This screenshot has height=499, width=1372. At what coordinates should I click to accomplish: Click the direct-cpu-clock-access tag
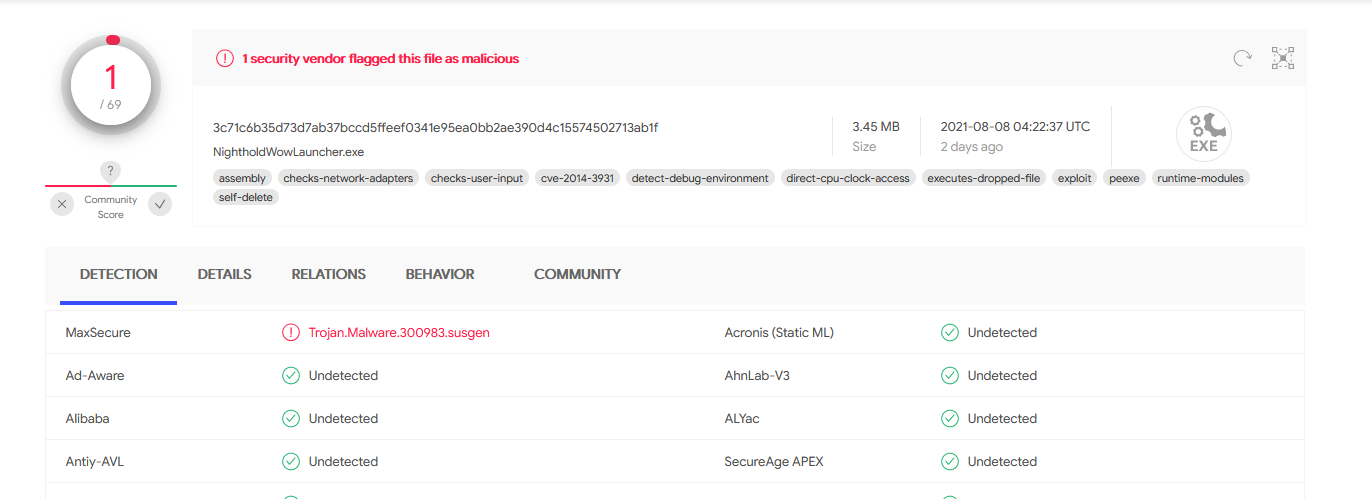[x=848, y=178]
